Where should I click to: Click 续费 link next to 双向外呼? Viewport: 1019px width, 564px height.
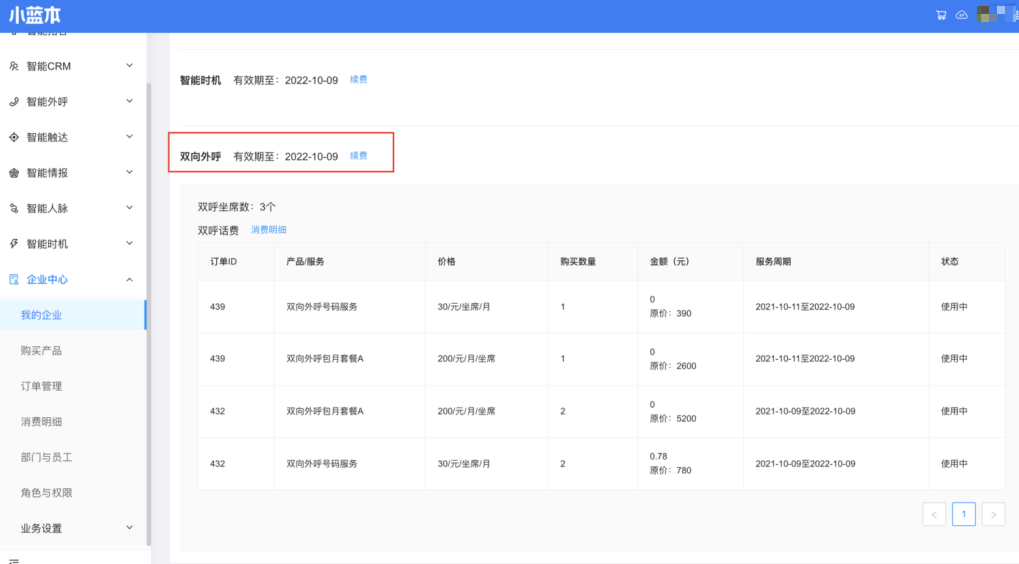coord(358,156)
